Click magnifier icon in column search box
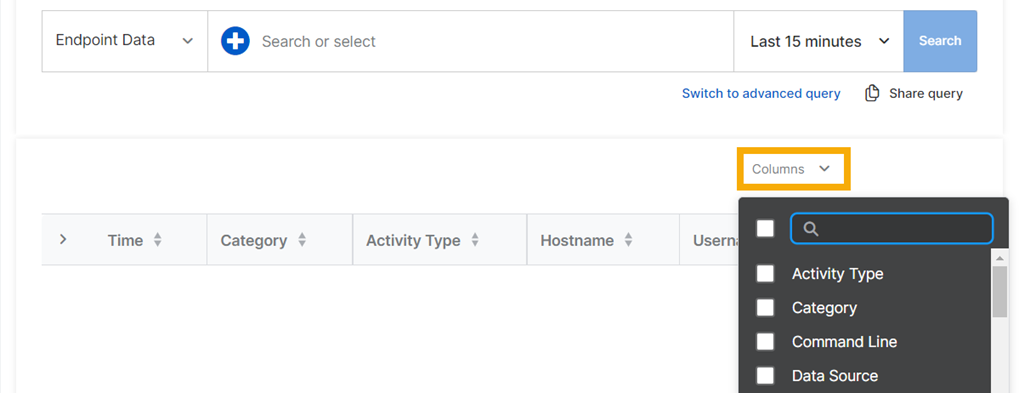 pyautogui.click(x=810, y=229)
